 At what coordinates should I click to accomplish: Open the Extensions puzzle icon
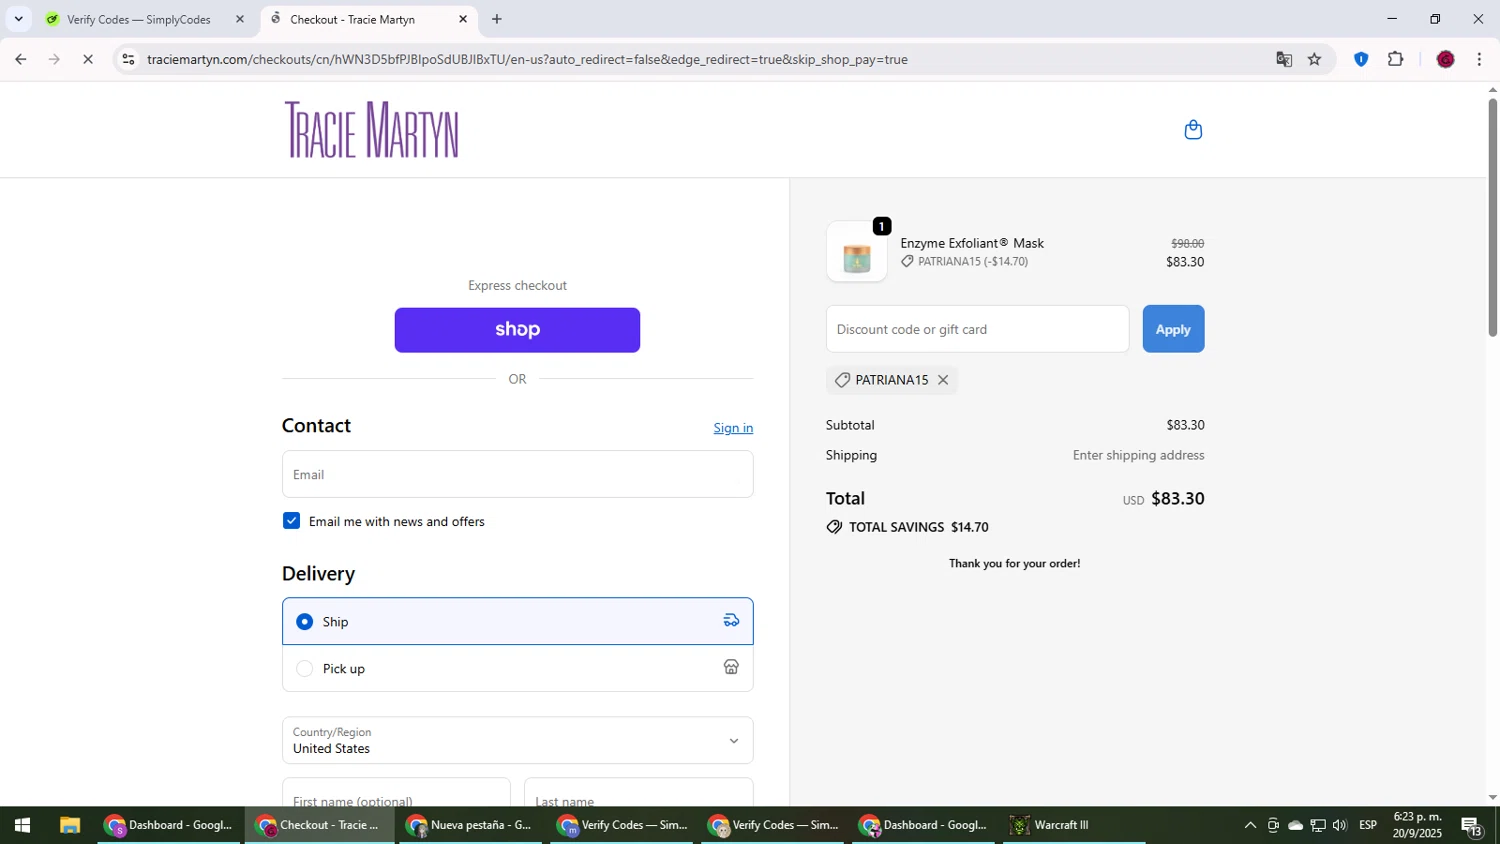click(1396, 59)
